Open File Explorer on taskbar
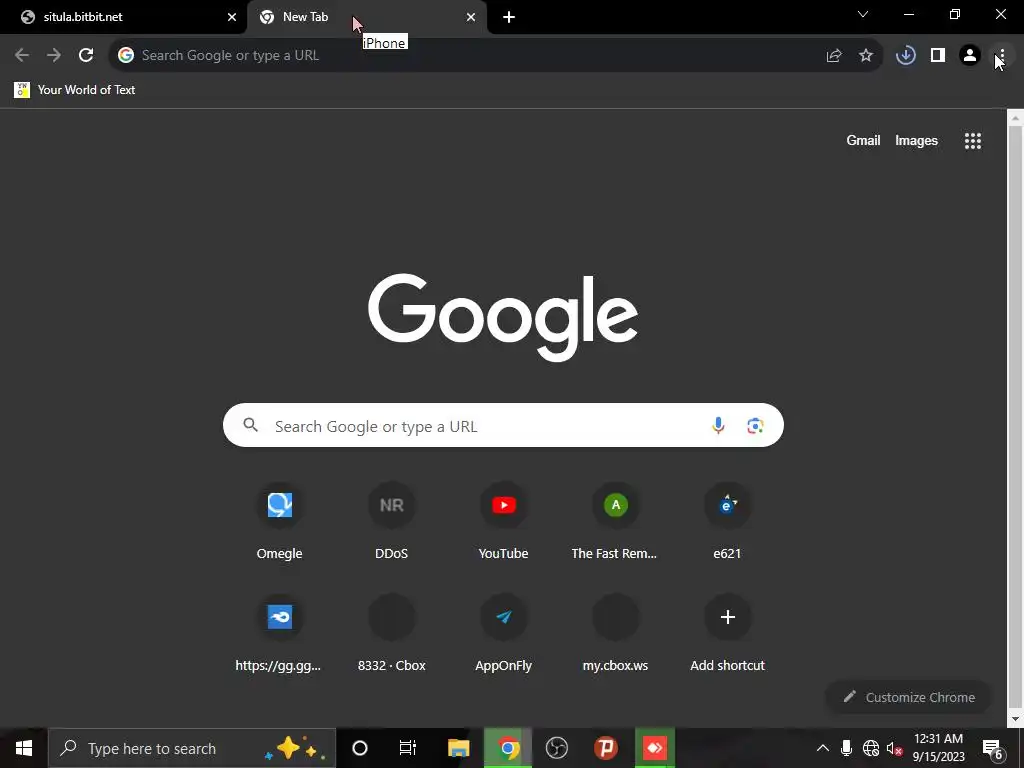Screen dimensions: 1024x768 coord(458,748)
